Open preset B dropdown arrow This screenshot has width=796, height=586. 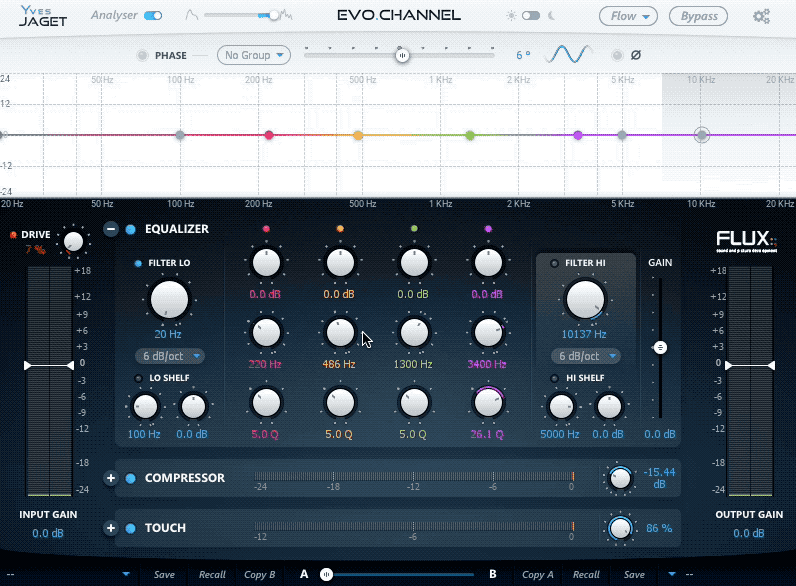point(672,574)
